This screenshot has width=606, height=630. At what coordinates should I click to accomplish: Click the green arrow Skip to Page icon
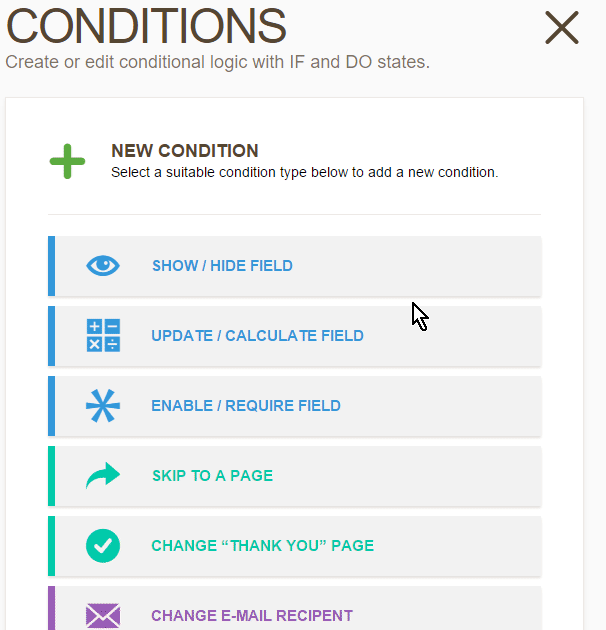click(103, 476)
